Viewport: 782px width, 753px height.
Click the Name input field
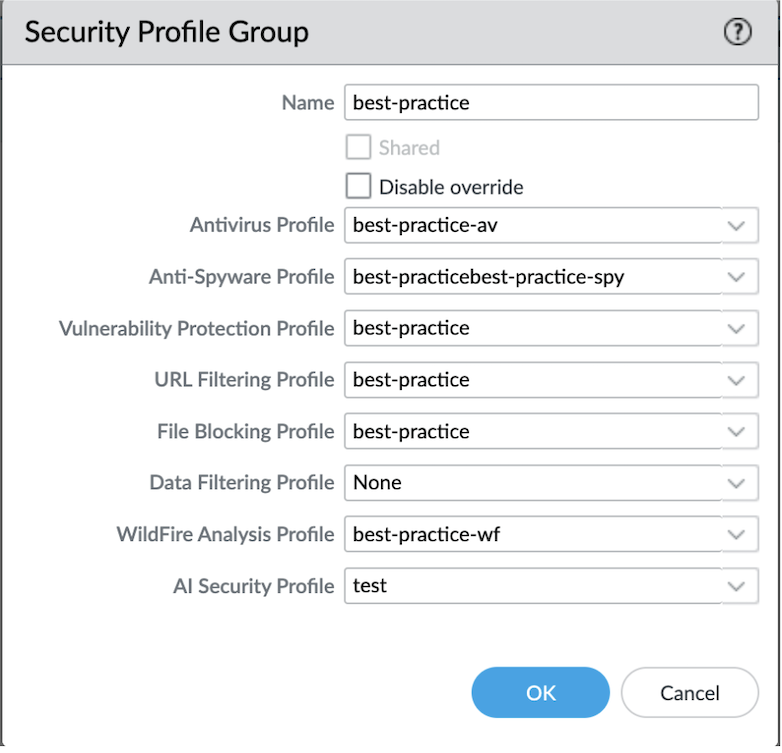pos(550,102)
